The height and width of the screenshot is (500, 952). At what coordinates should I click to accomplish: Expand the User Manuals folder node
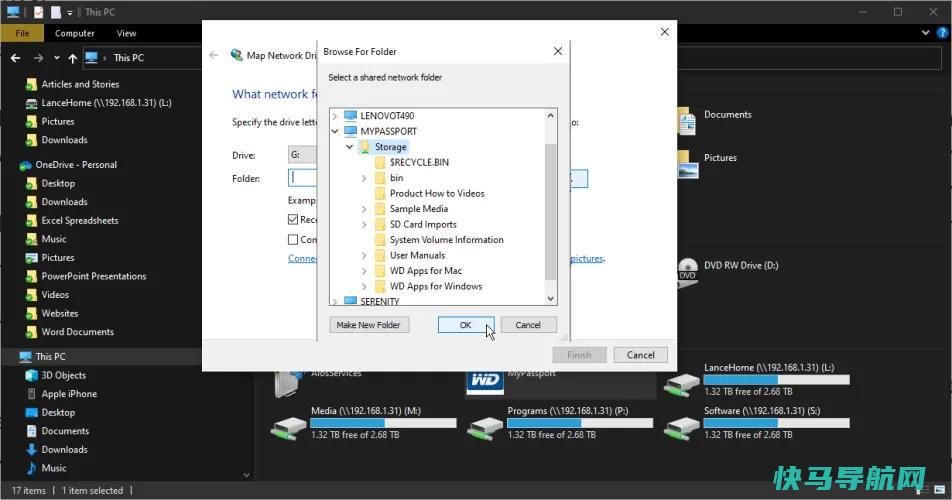point(364,255)
